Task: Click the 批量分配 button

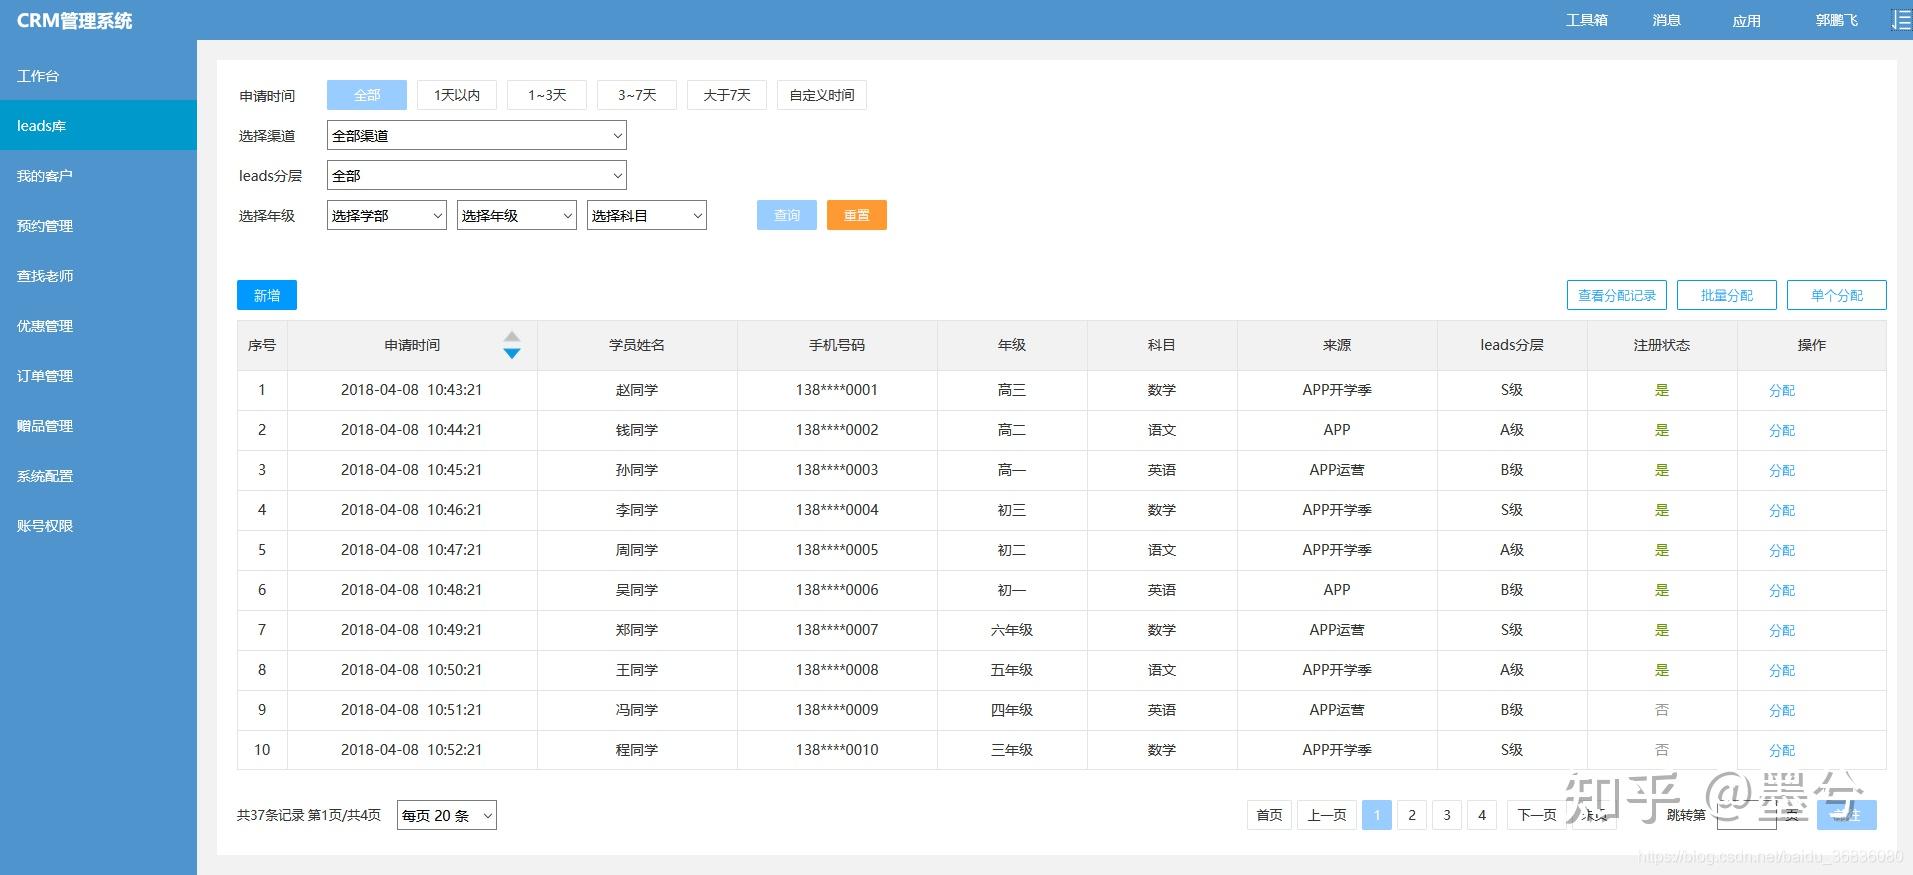Action: (x=1727, y=295)
